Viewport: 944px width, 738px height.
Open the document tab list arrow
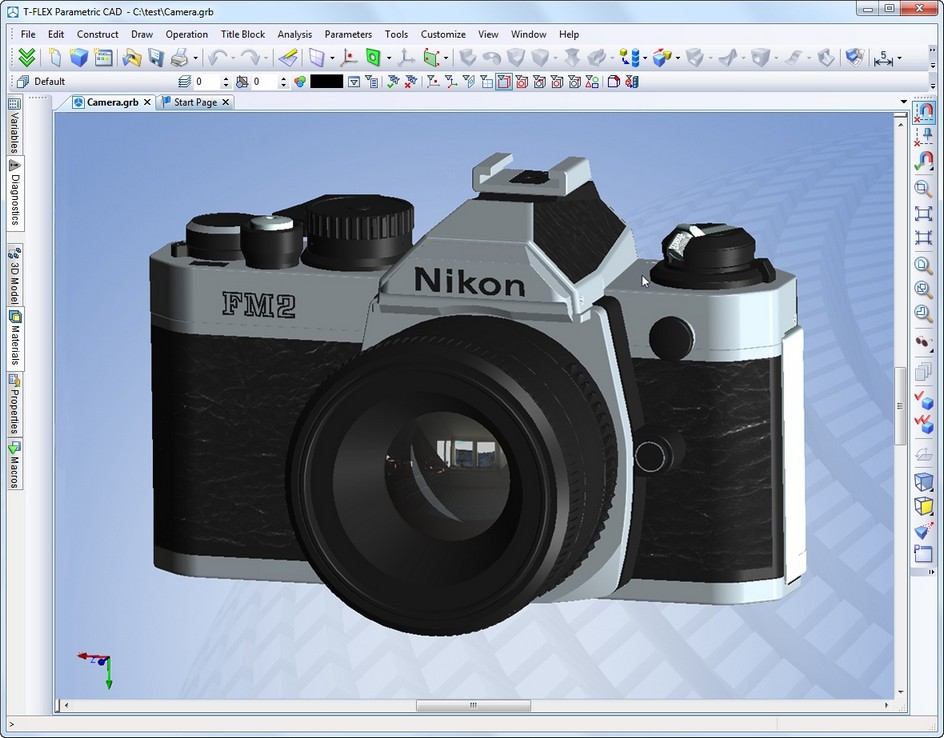[x=904, y=102]
